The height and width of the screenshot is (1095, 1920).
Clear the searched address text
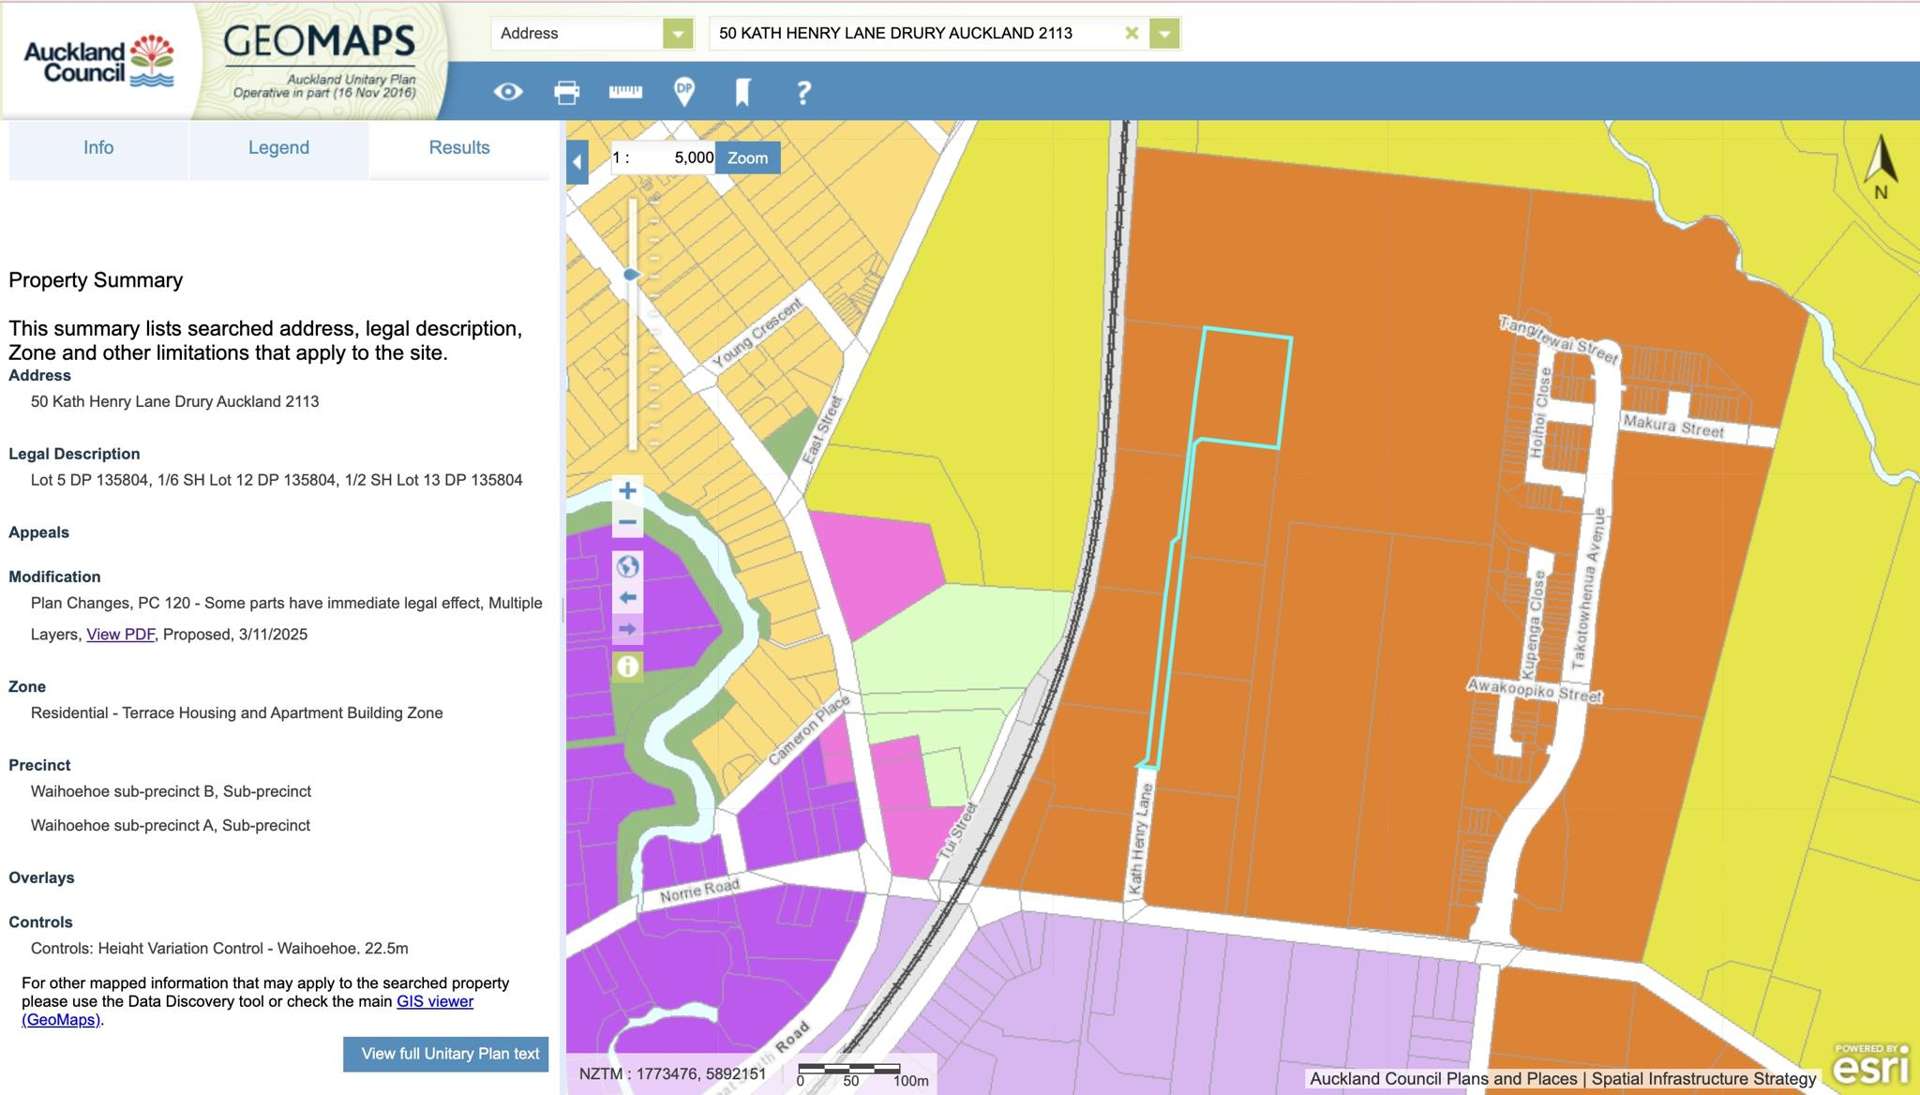click(x=1131, y=33)
